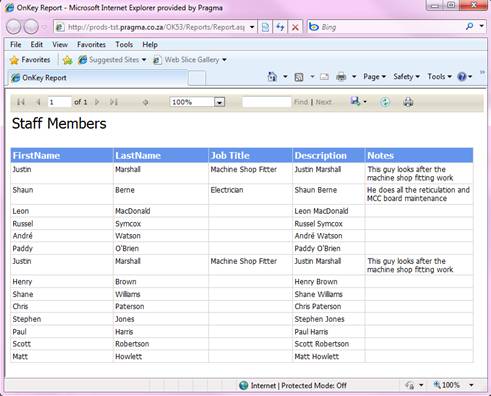Image resolution: width=491 pixels, height=396 pixels.
Task: Click the Notes column header
Action: coord(419,155)
